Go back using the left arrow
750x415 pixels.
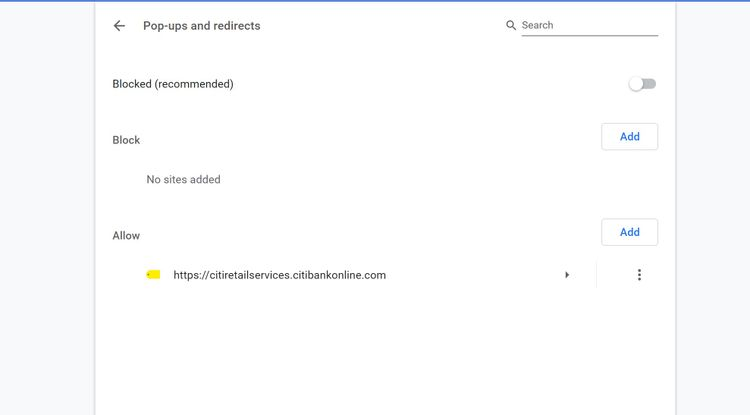pyautogui.click(x=119, y=26)
